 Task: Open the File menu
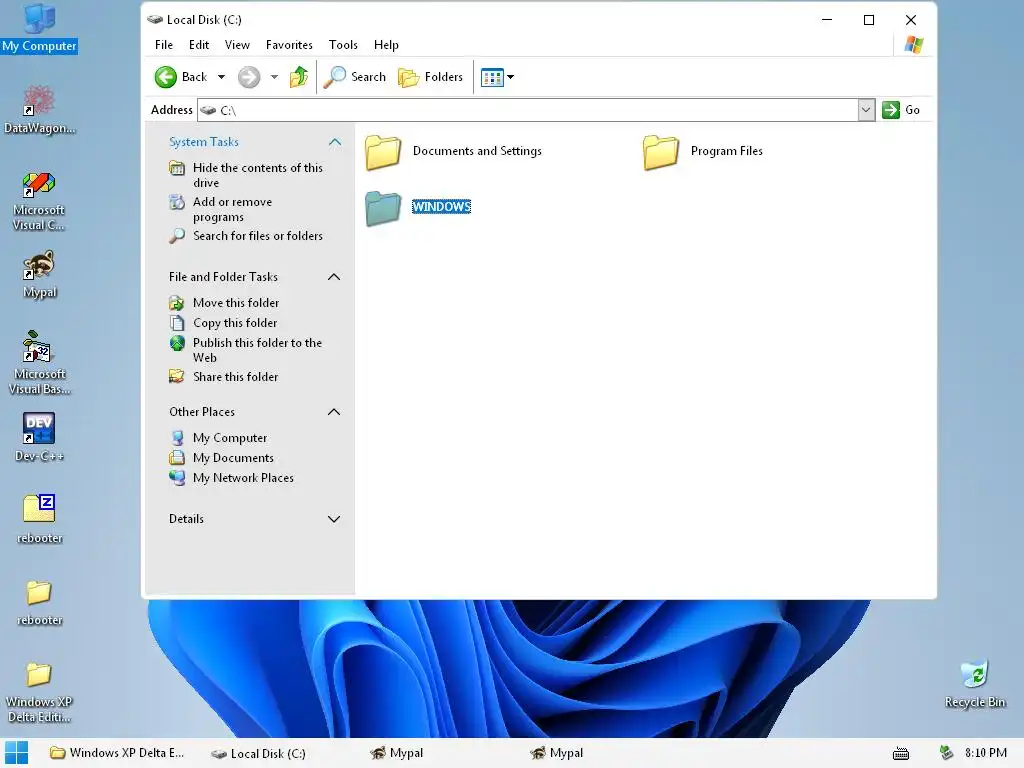[x=164, y=45]
